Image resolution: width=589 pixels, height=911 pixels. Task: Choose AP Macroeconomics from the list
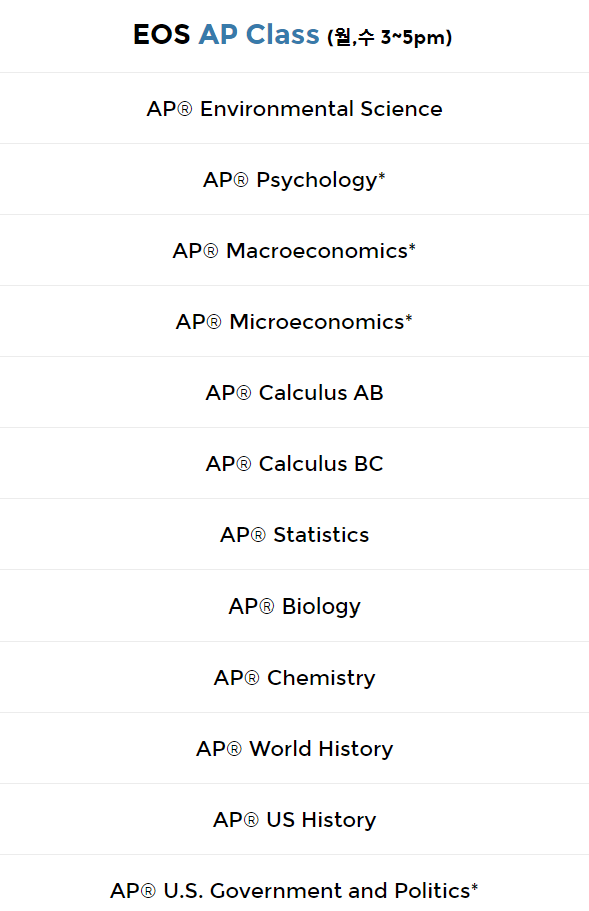click(x=294, y=250)
